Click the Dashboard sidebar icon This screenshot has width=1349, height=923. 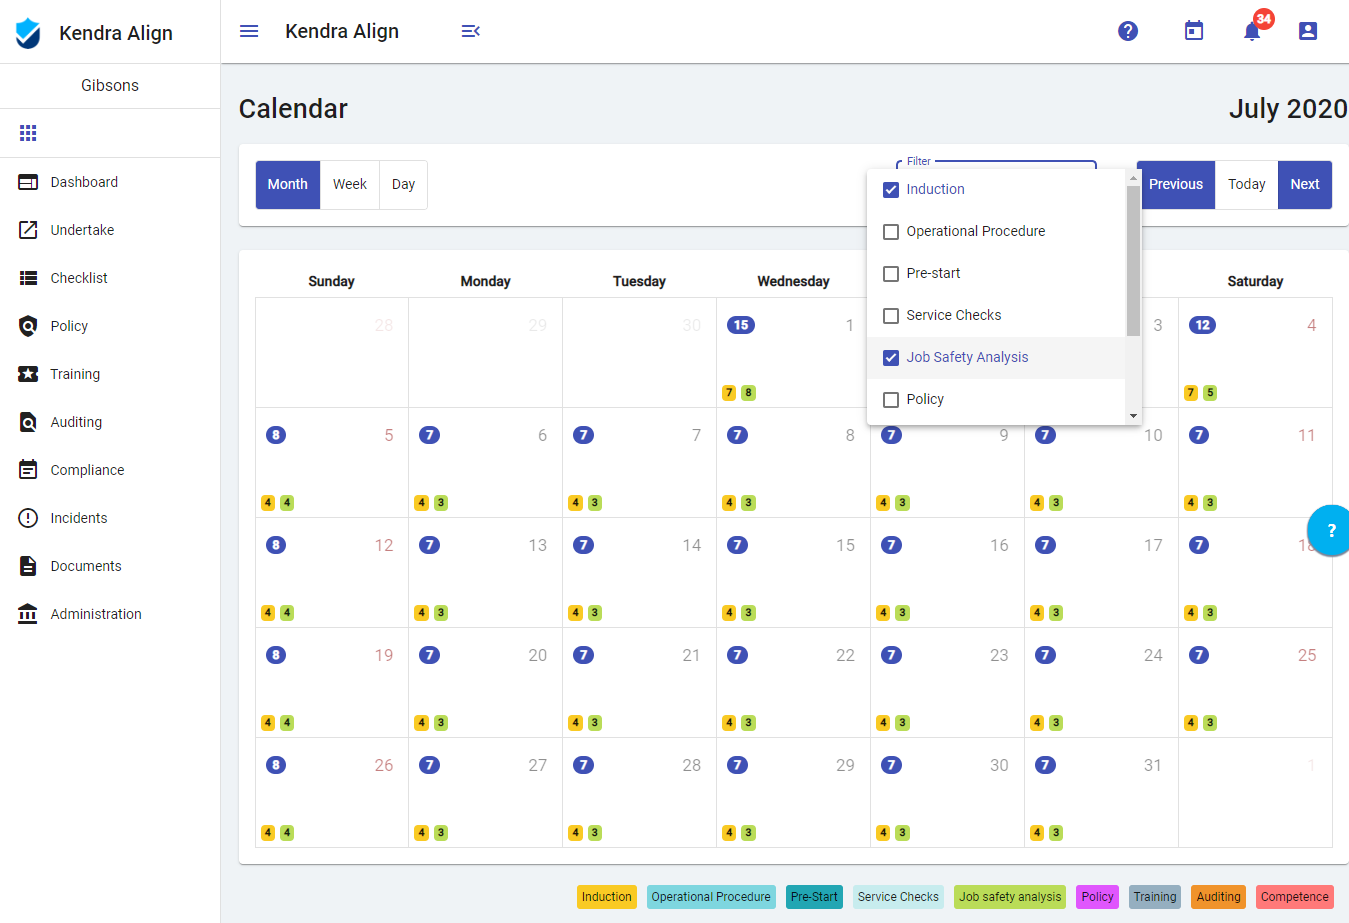[28, 182]
